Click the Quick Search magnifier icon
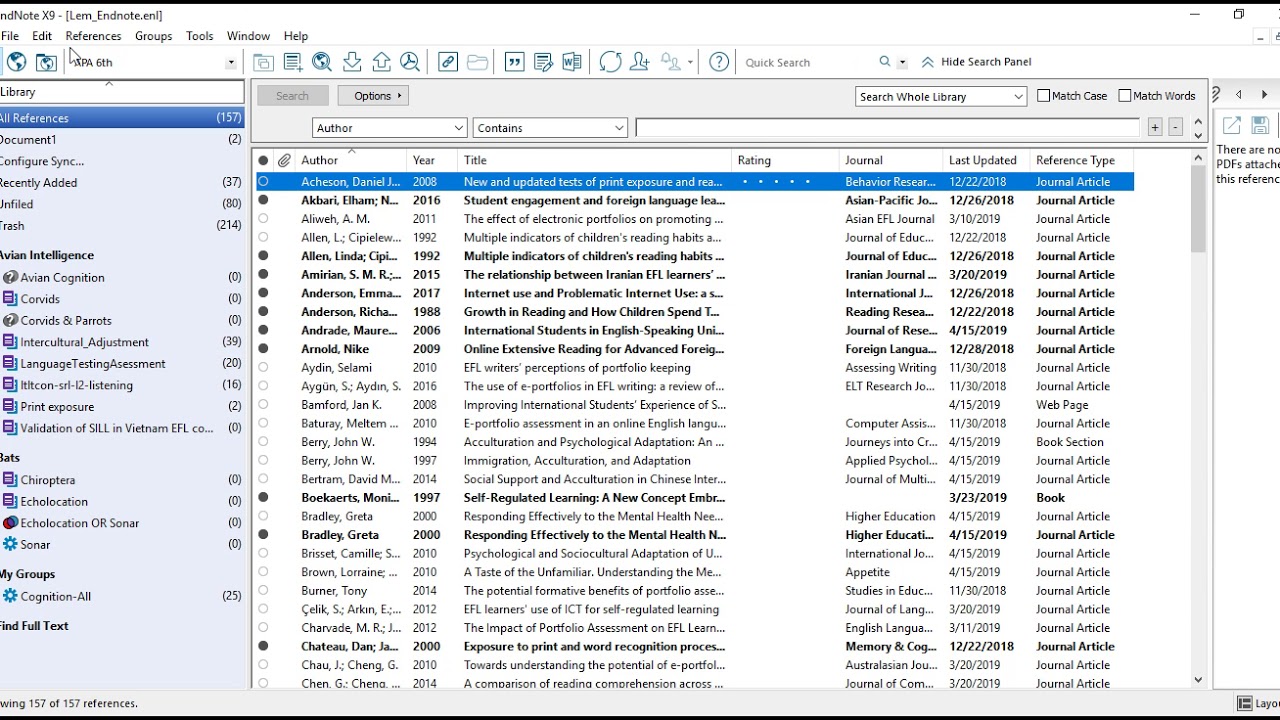 (885, 62)
